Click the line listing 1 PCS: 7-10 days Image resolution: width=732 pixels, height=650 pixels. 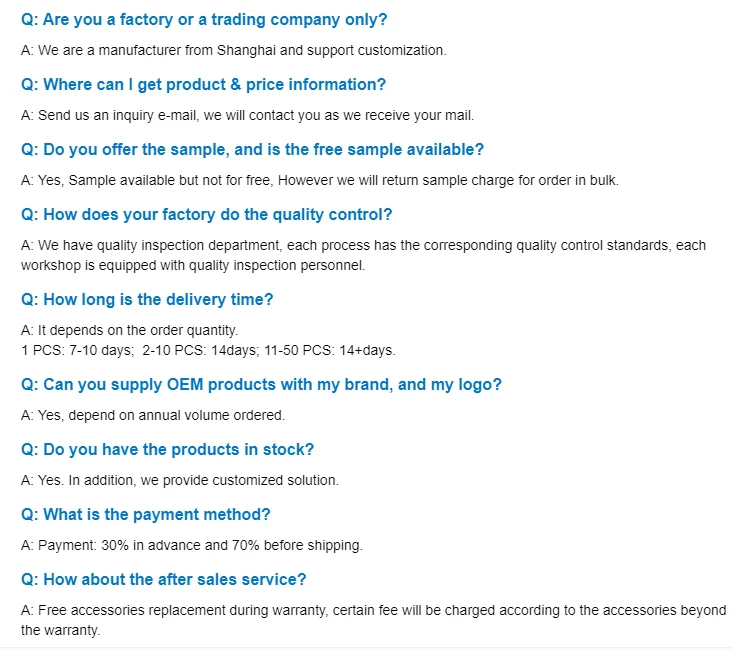208,350
